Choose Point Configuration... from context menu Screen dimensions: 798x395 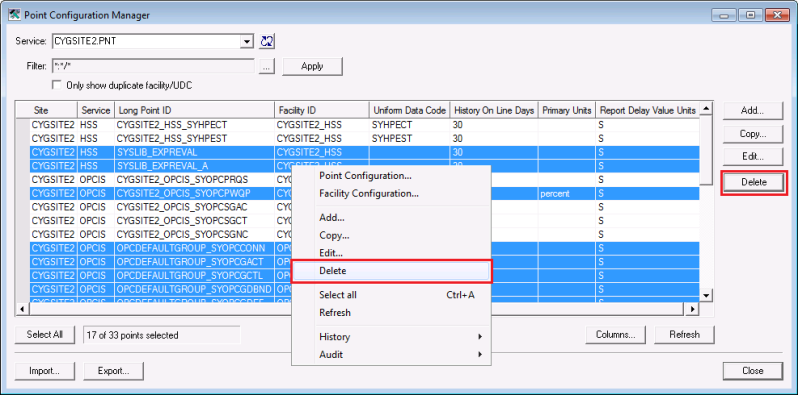tap(391, 176)
